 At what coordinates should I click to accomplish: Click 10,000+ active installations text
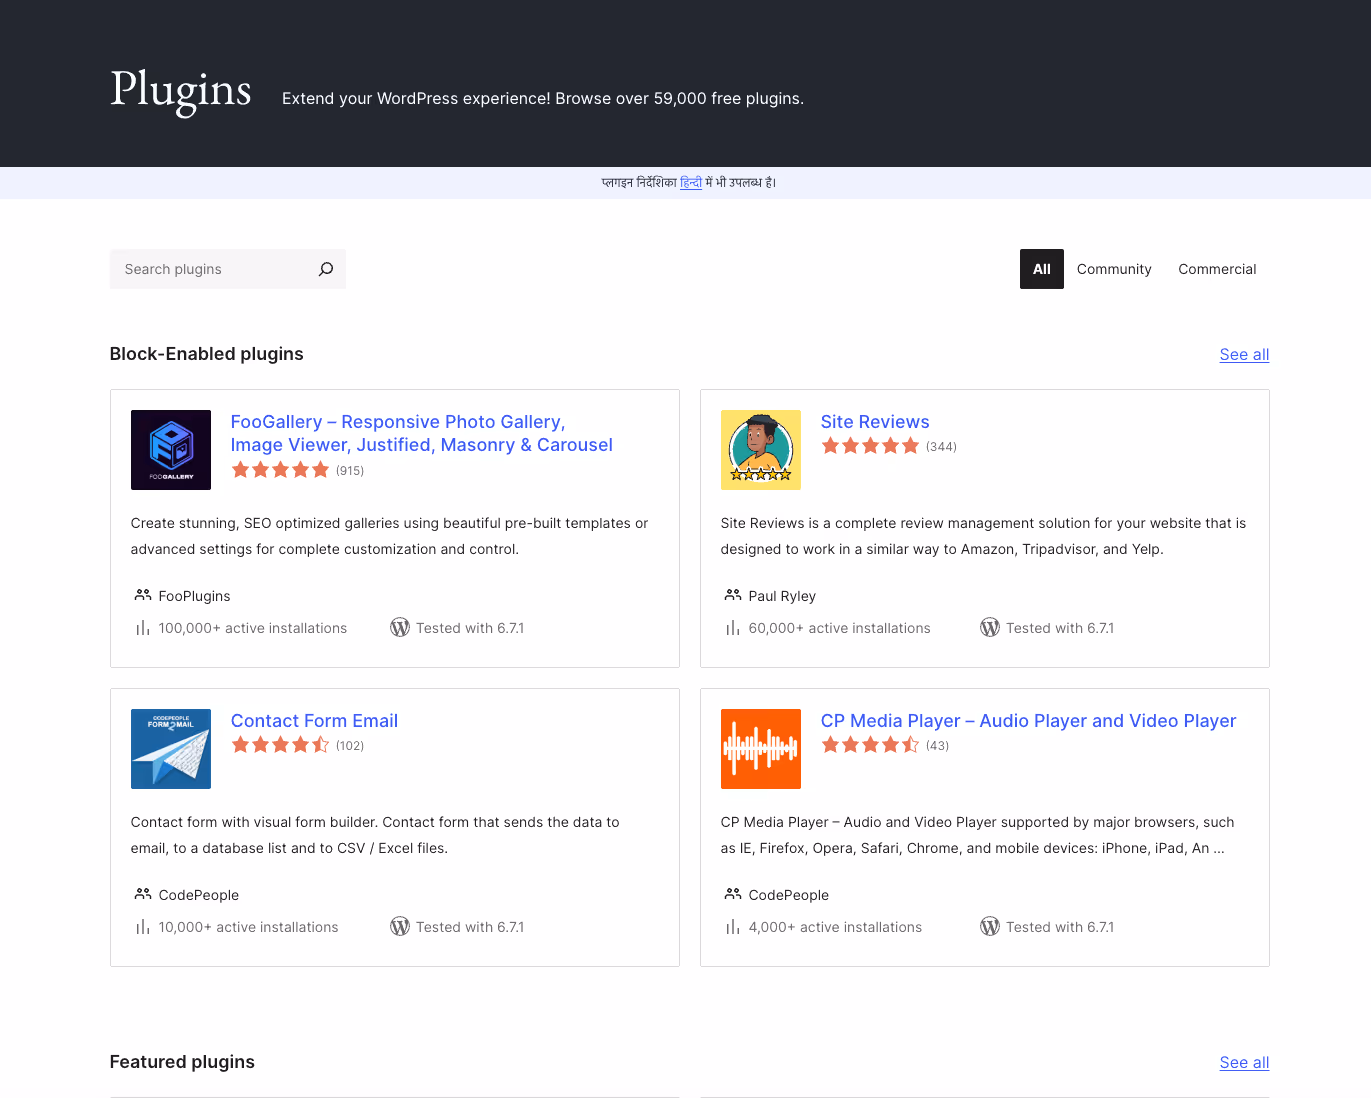coord(248,927)
